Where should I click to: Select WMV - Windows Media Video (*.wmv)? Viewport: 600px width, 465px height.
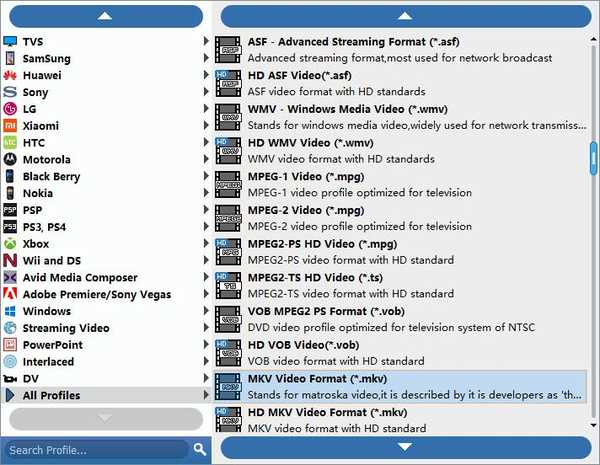coord(400,117)
